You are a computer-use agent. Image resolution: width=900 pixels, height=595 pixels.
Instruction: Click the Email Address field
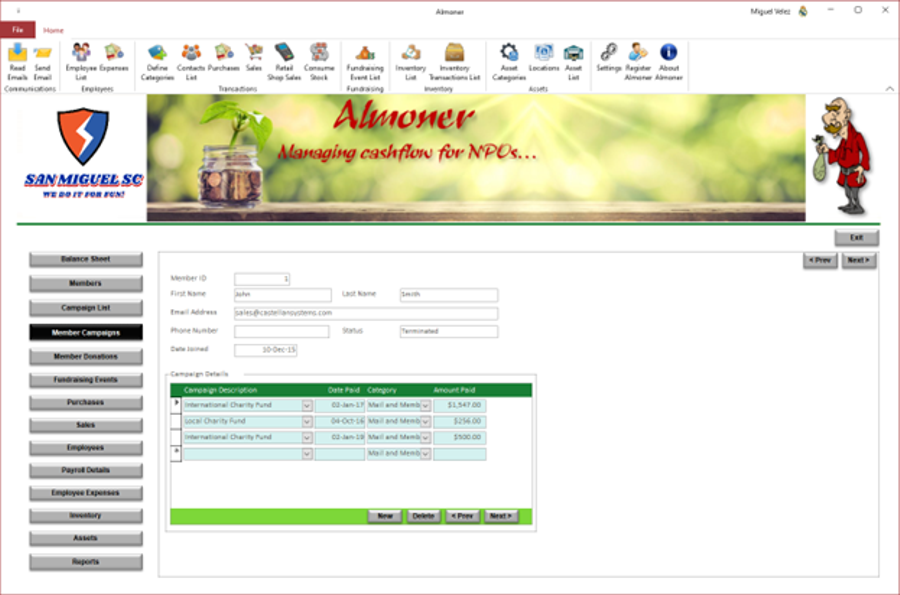click(366, 313)
